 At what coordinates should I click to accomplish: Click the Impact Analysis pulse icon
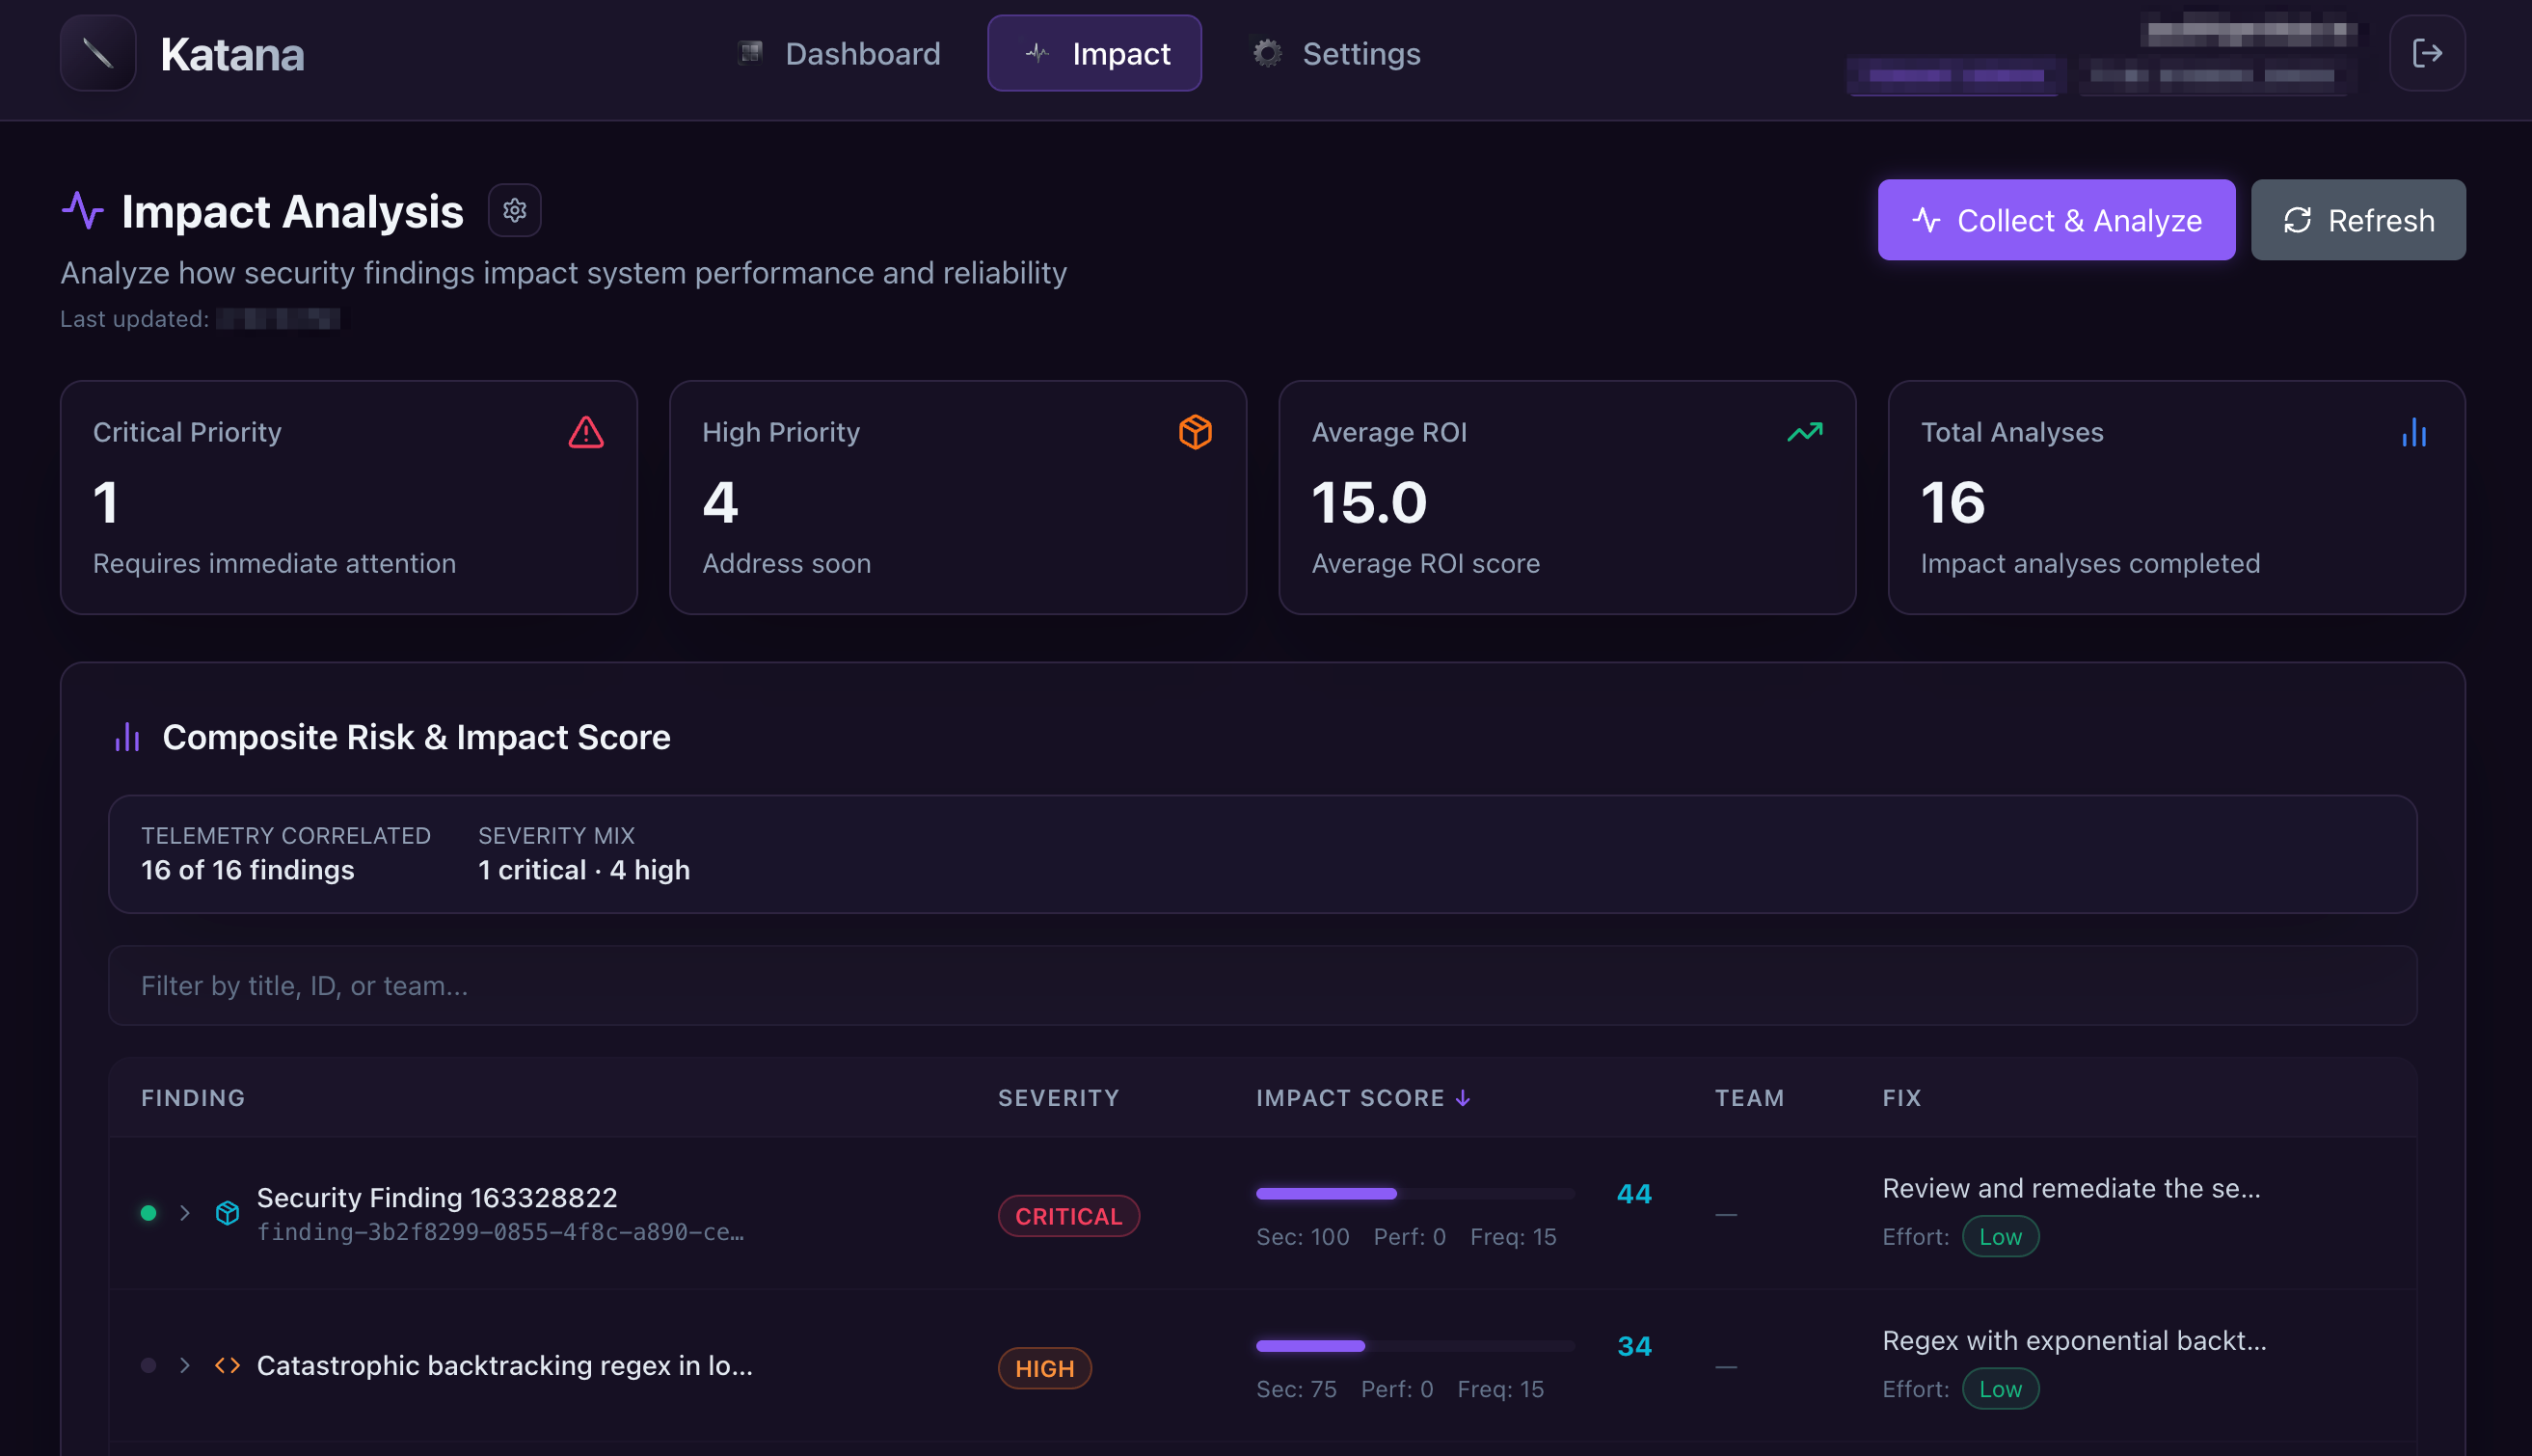(83, 210)
